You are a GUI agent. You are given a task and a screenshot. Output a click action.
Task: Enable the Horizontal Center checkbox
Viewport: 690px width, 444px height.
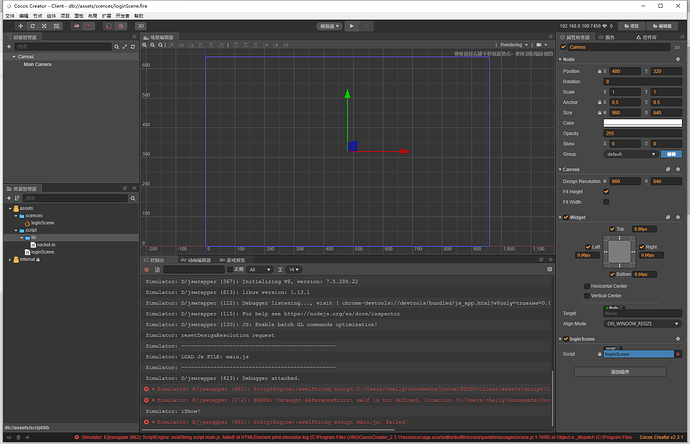coord(587,286)
